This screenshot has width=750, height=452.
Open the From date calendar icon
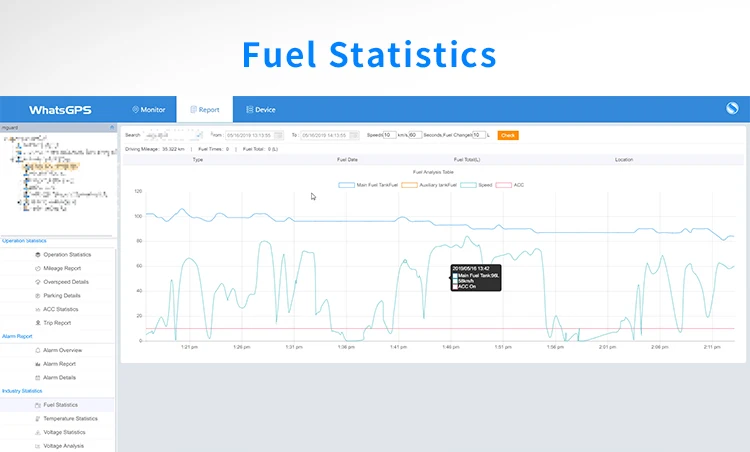(x=278, y=135)
